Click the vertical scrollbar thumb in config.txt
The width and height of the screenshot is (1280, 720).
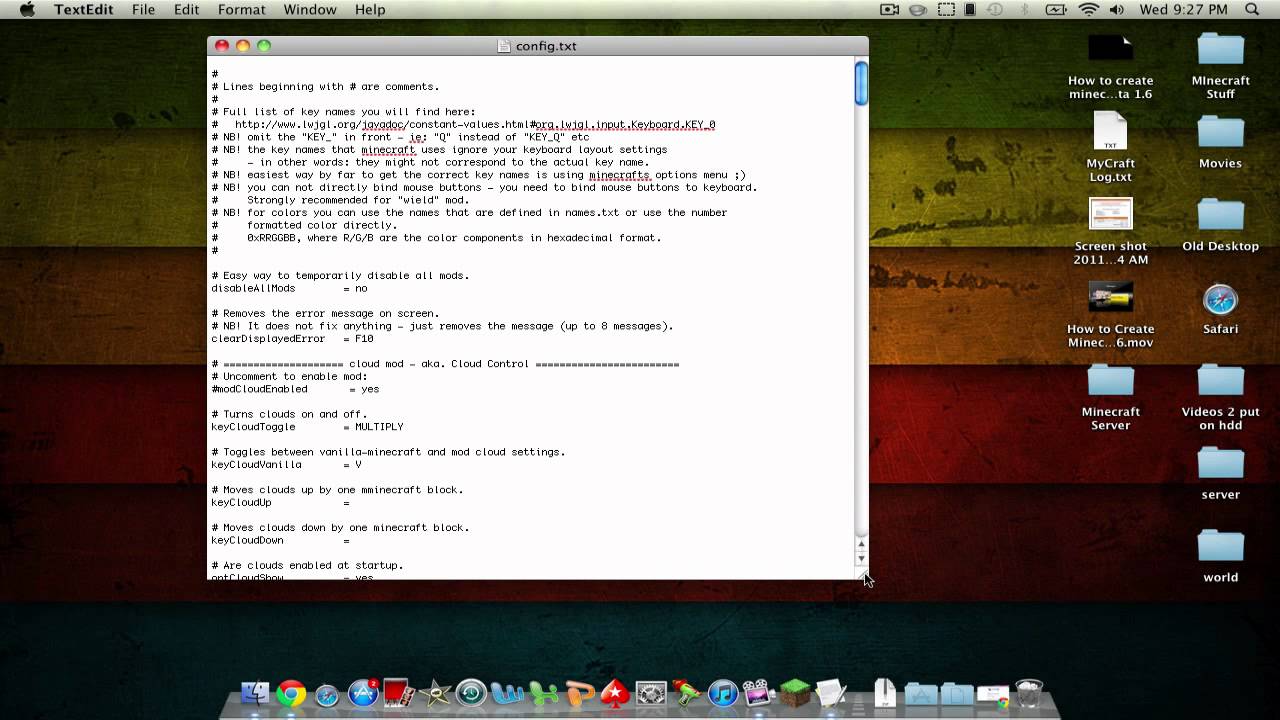(x=861, y=82)
